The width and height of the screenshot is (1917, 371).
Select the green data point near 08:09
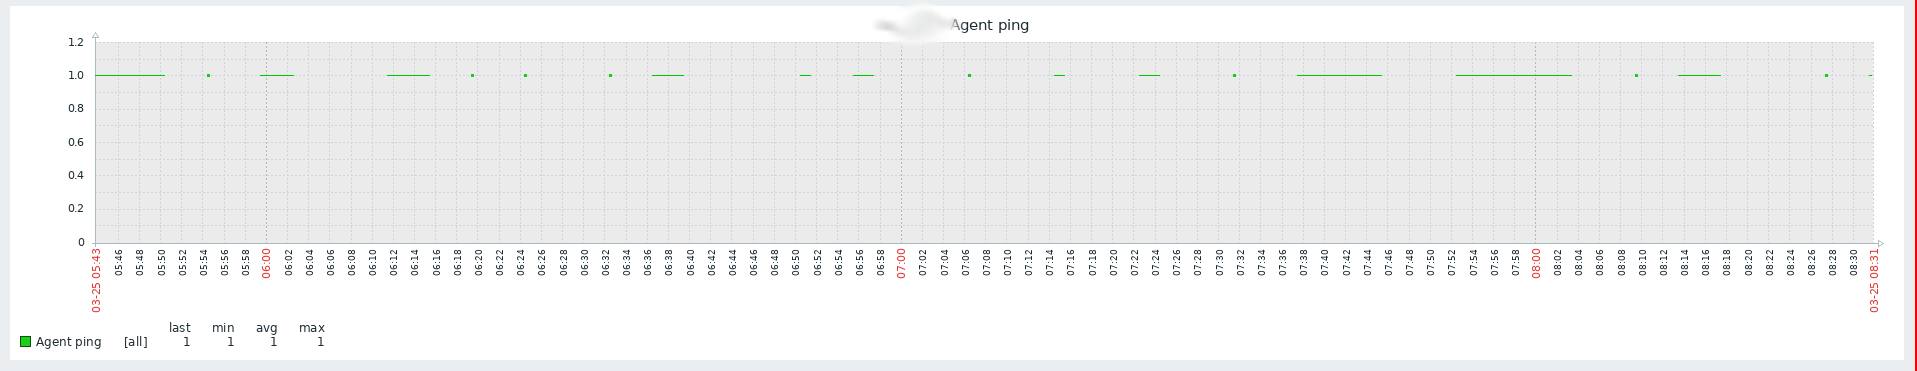coord(1636,75)
